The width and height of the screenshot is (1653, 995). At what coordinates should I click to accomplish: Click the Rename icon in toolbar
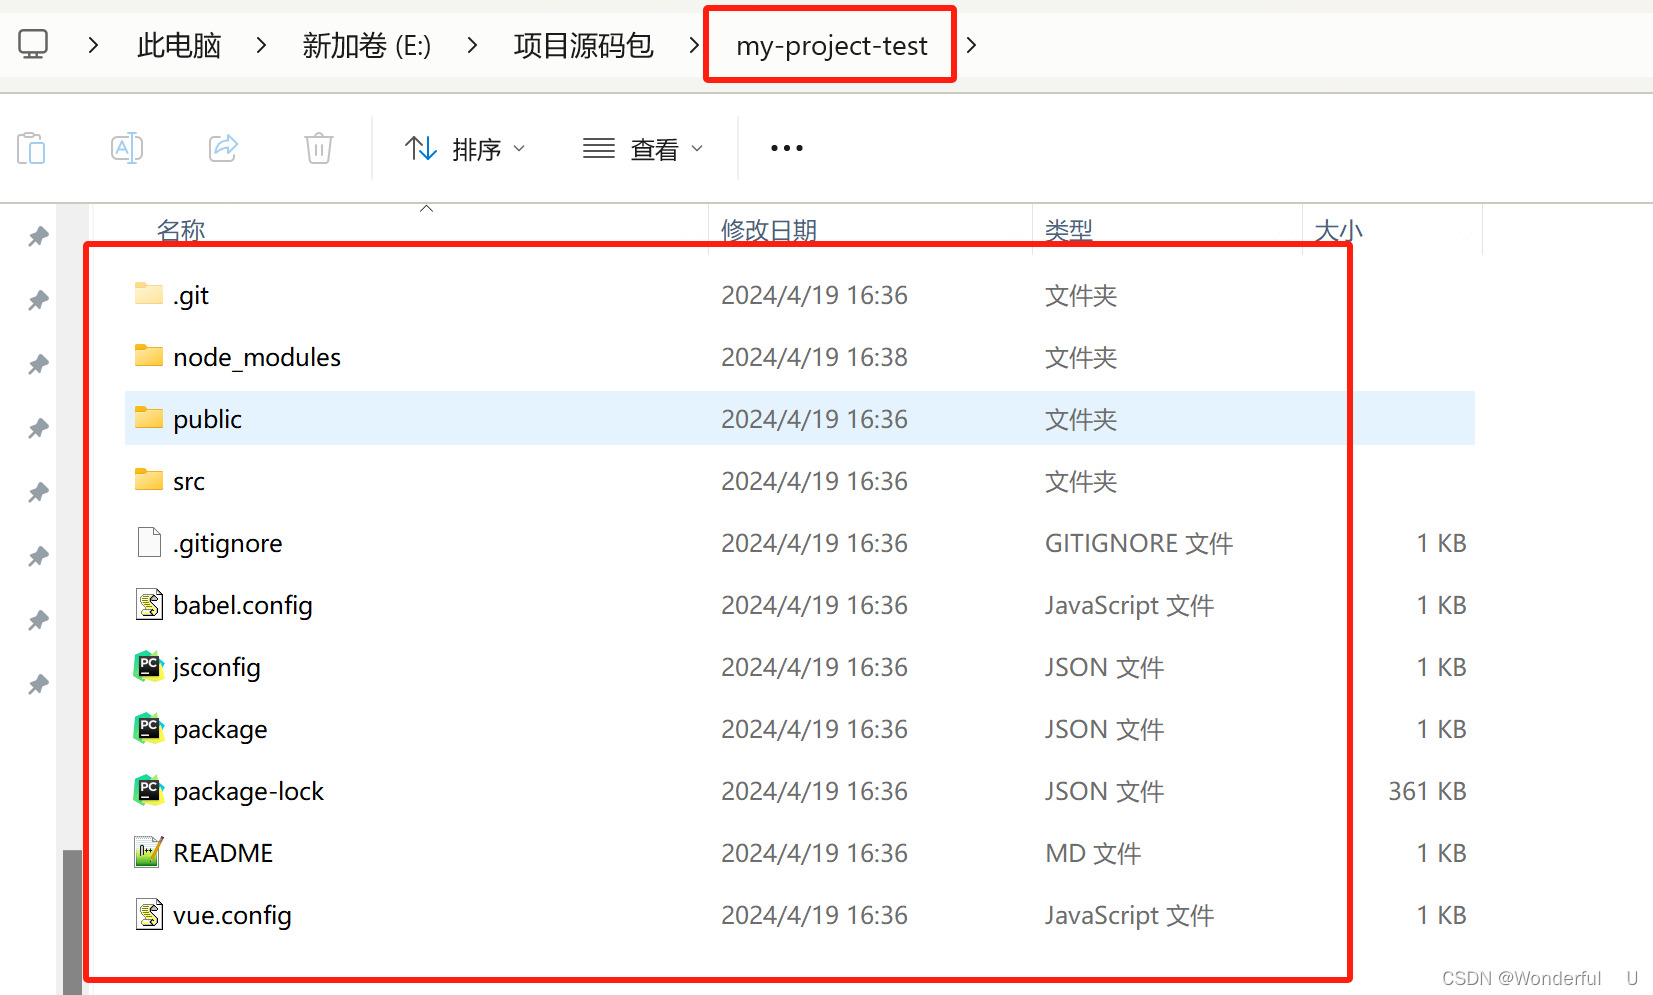[127, 148]
